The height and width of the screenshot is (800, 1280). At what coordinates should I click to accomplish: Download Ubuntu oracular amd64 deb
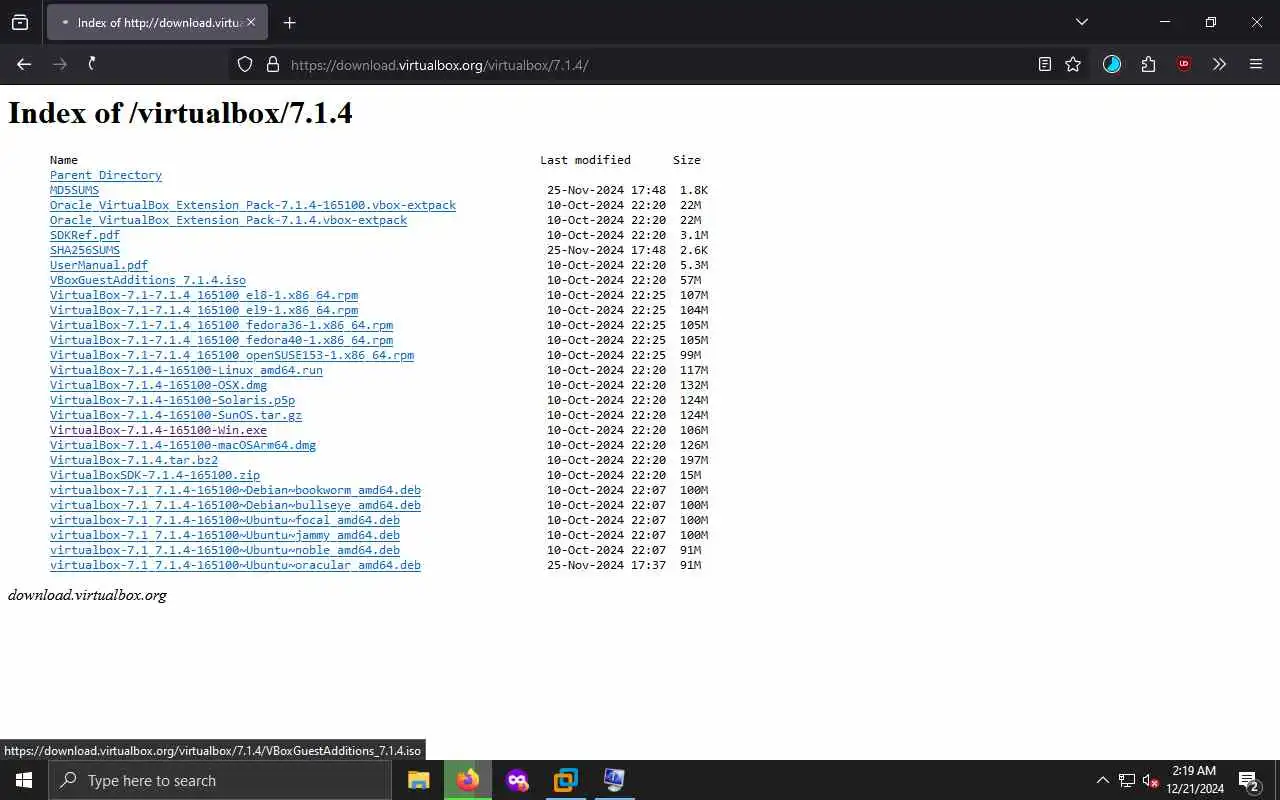(x=235, y=565)
